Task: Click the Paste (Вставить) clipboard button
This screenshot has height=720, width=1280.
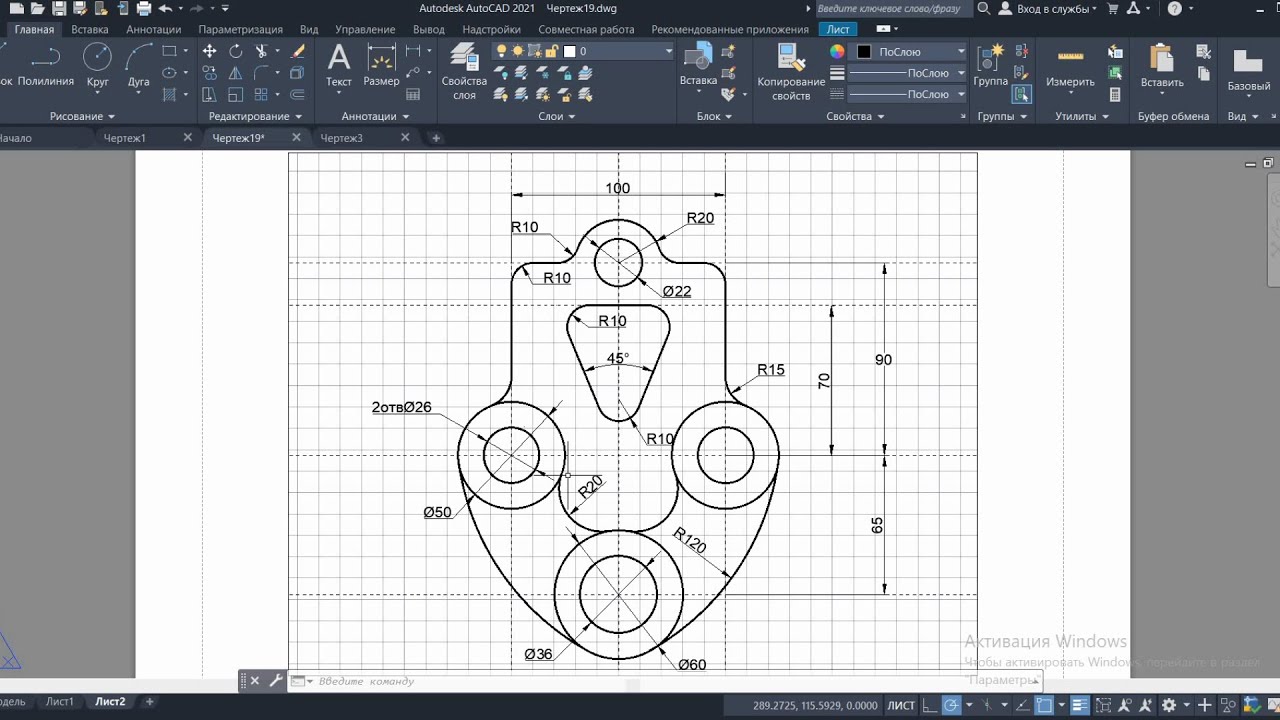Action: pyautogui.click(x=1162, y=64)
